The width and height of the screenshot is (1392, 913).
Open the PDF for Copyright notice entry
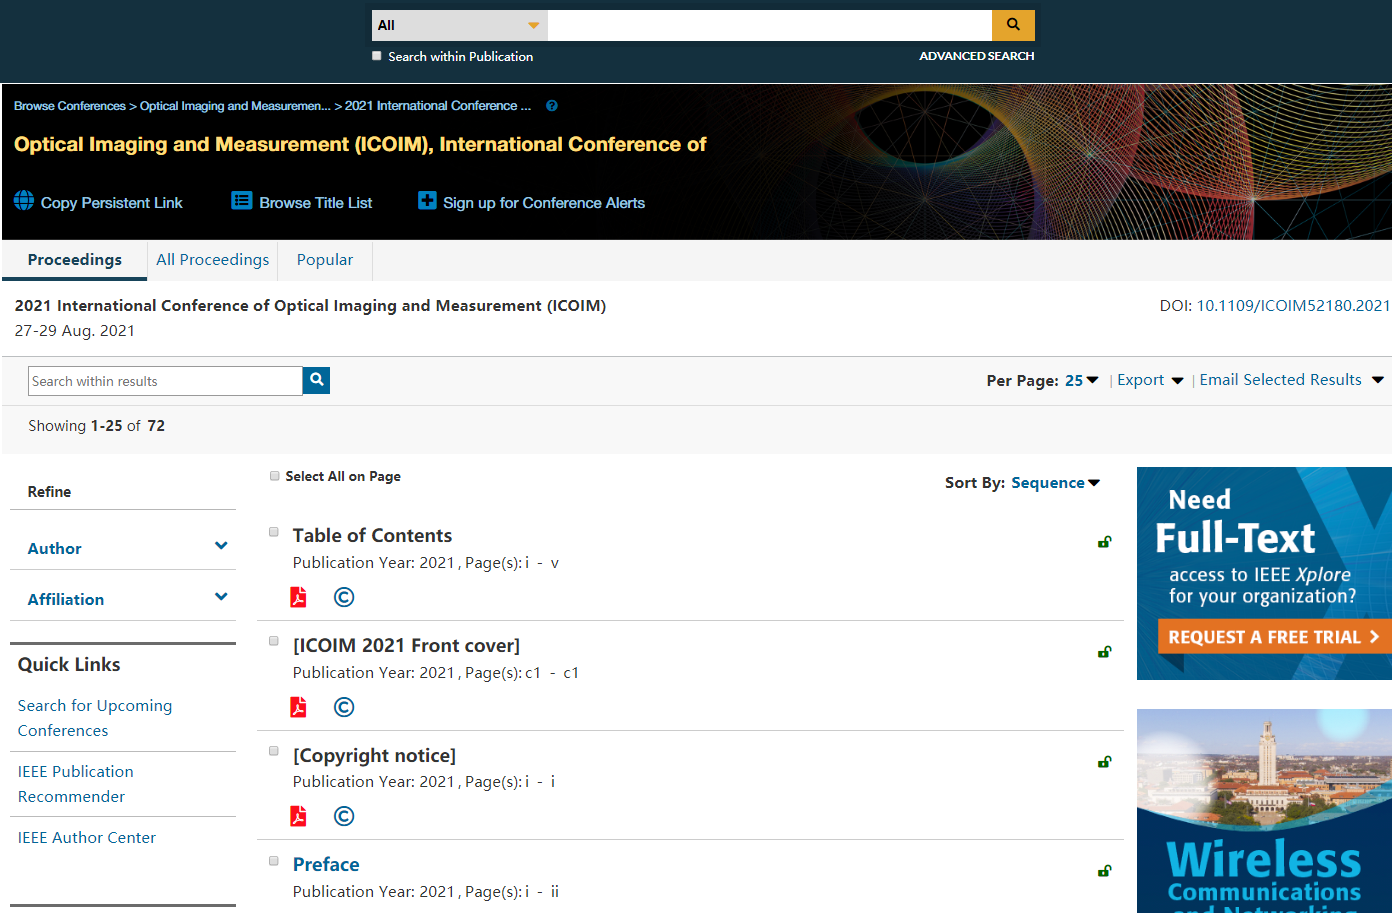[x=298, y=816]
